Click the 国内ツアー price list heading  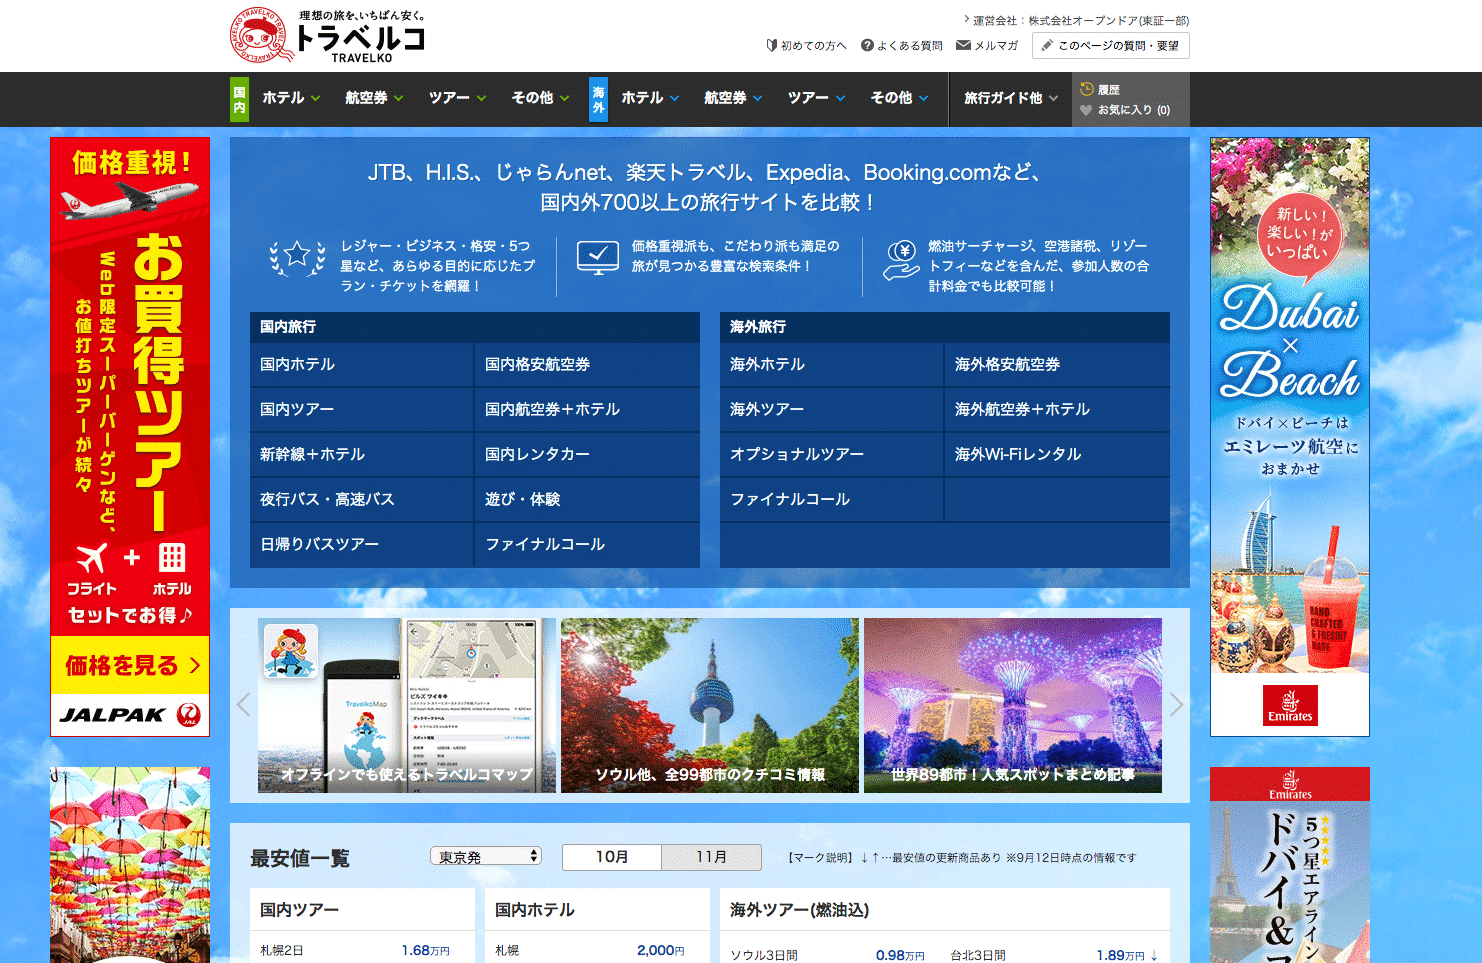click(300, 910)
